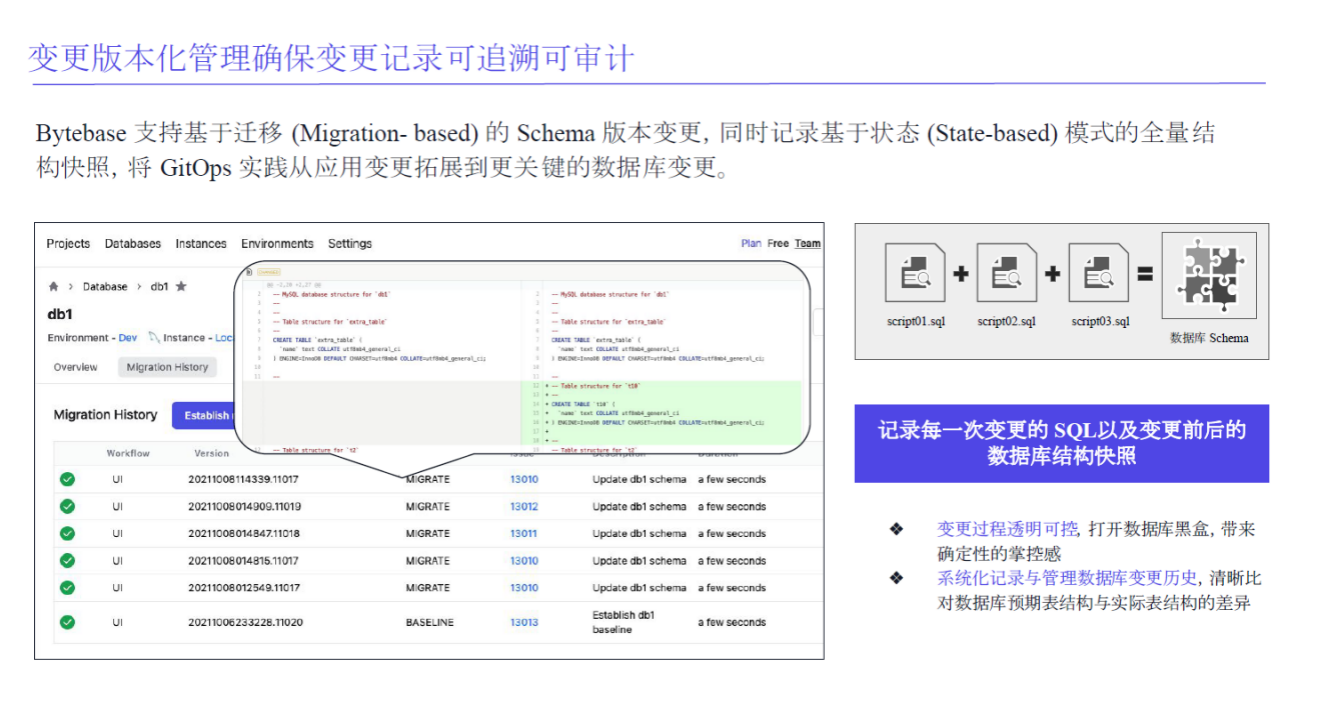1326x706 pixels.
Task: Click version text 20211008114339.11017
Action: click(244, 479)
